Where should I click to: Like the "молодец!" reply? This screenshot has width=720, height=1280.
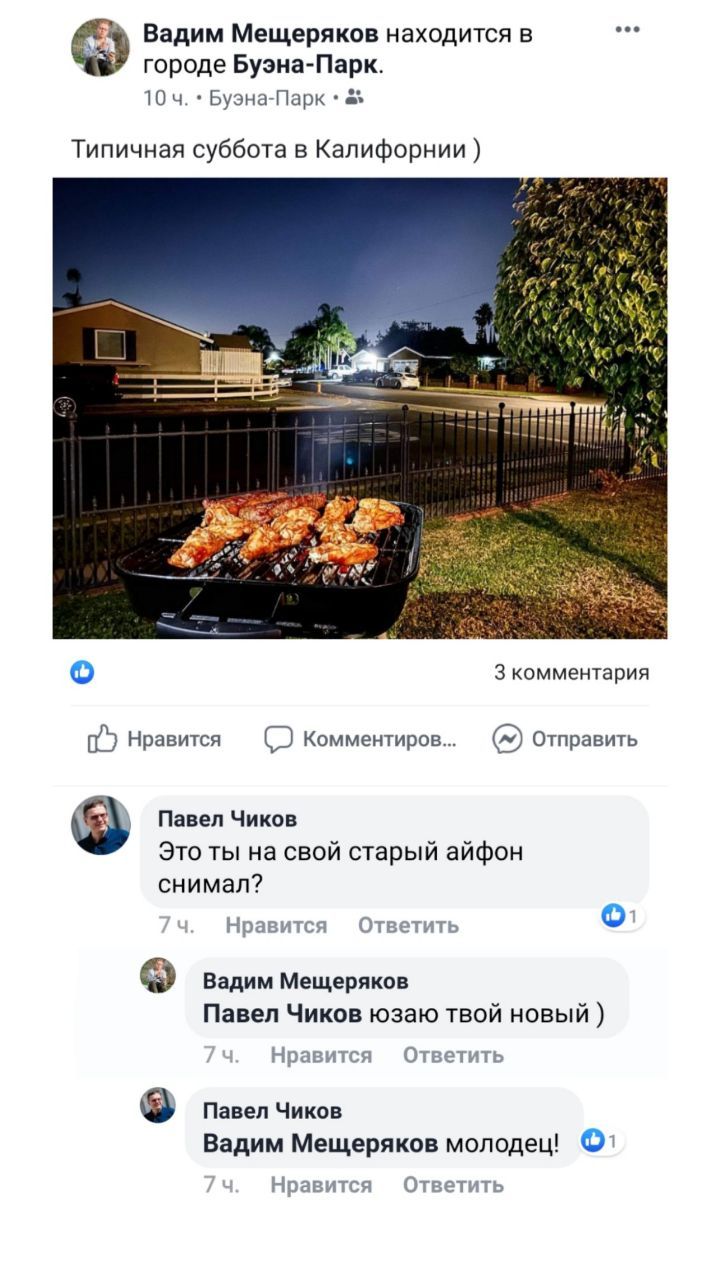coord(321,1185)
